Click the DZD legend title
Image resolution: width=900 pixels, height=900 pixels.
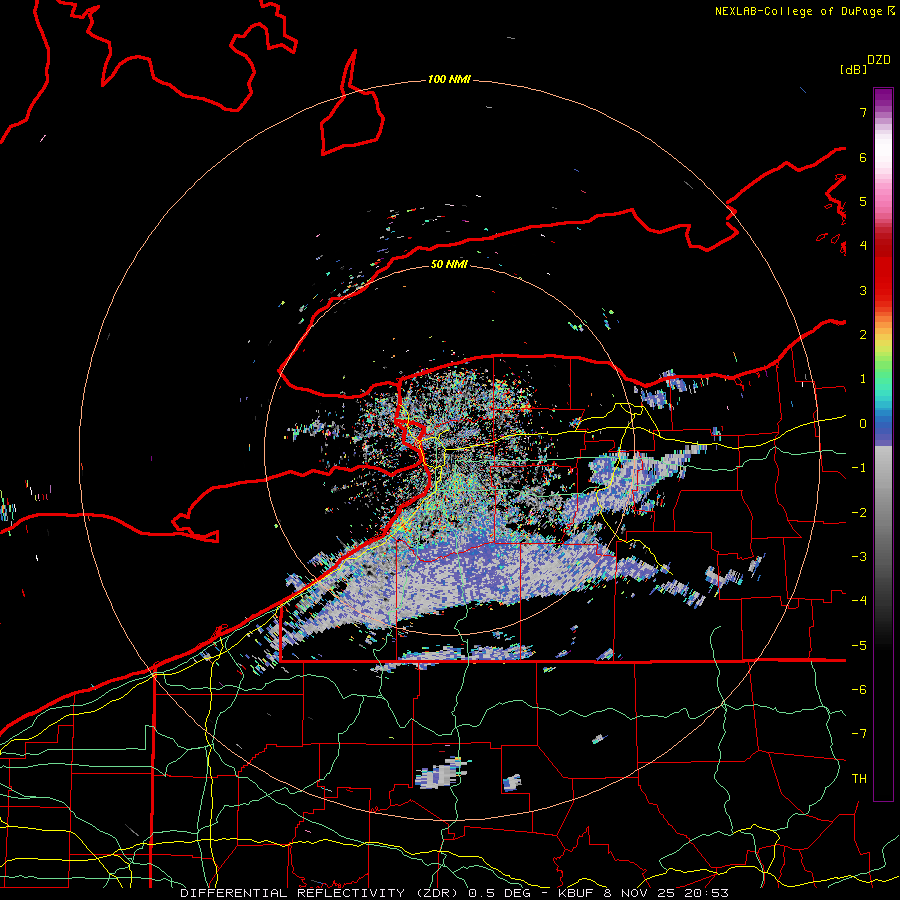tap(879, 59)
